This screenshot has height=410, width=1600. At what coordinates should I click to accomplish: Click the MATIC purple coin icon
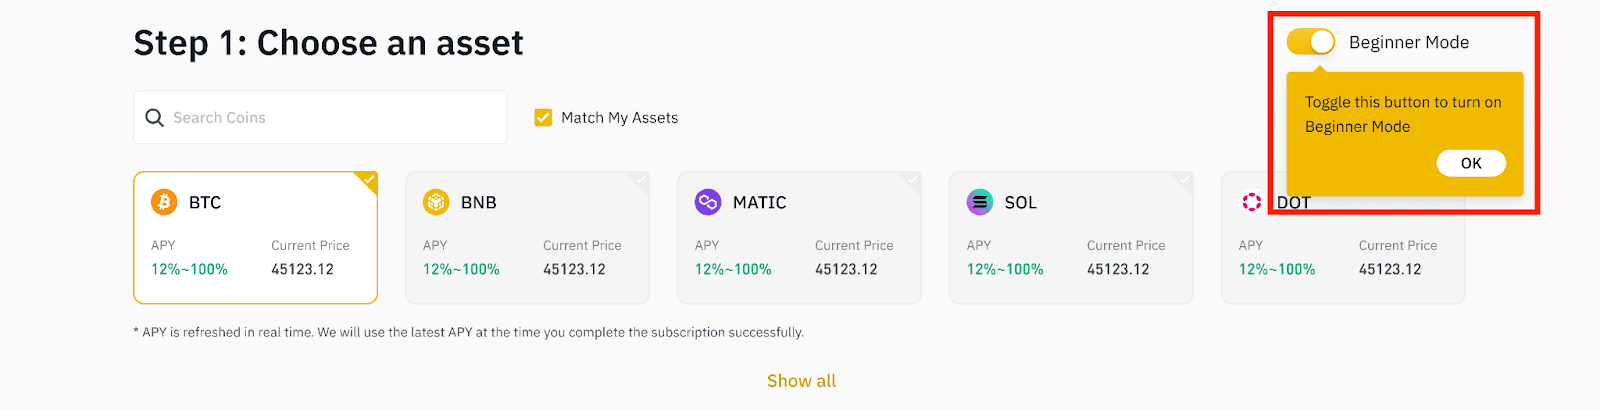coord(708,202)
